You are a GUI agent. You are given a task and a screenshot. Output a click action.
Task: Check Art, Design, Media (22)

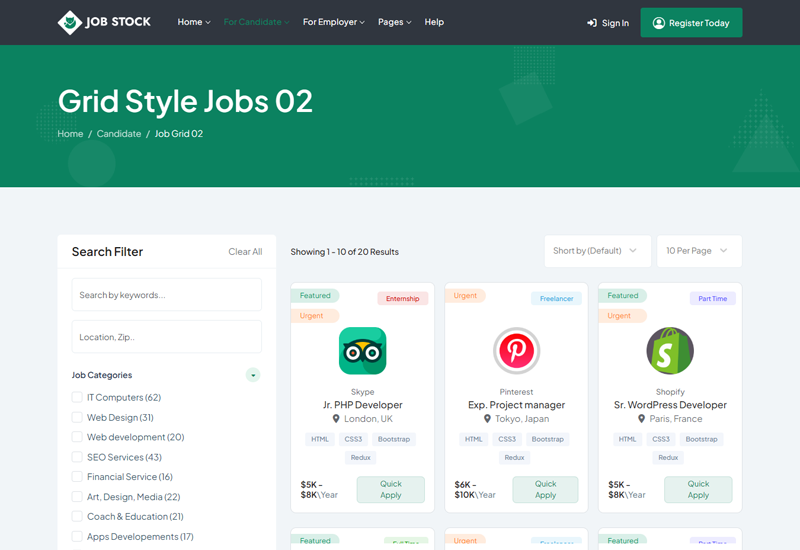coord(77,496)
